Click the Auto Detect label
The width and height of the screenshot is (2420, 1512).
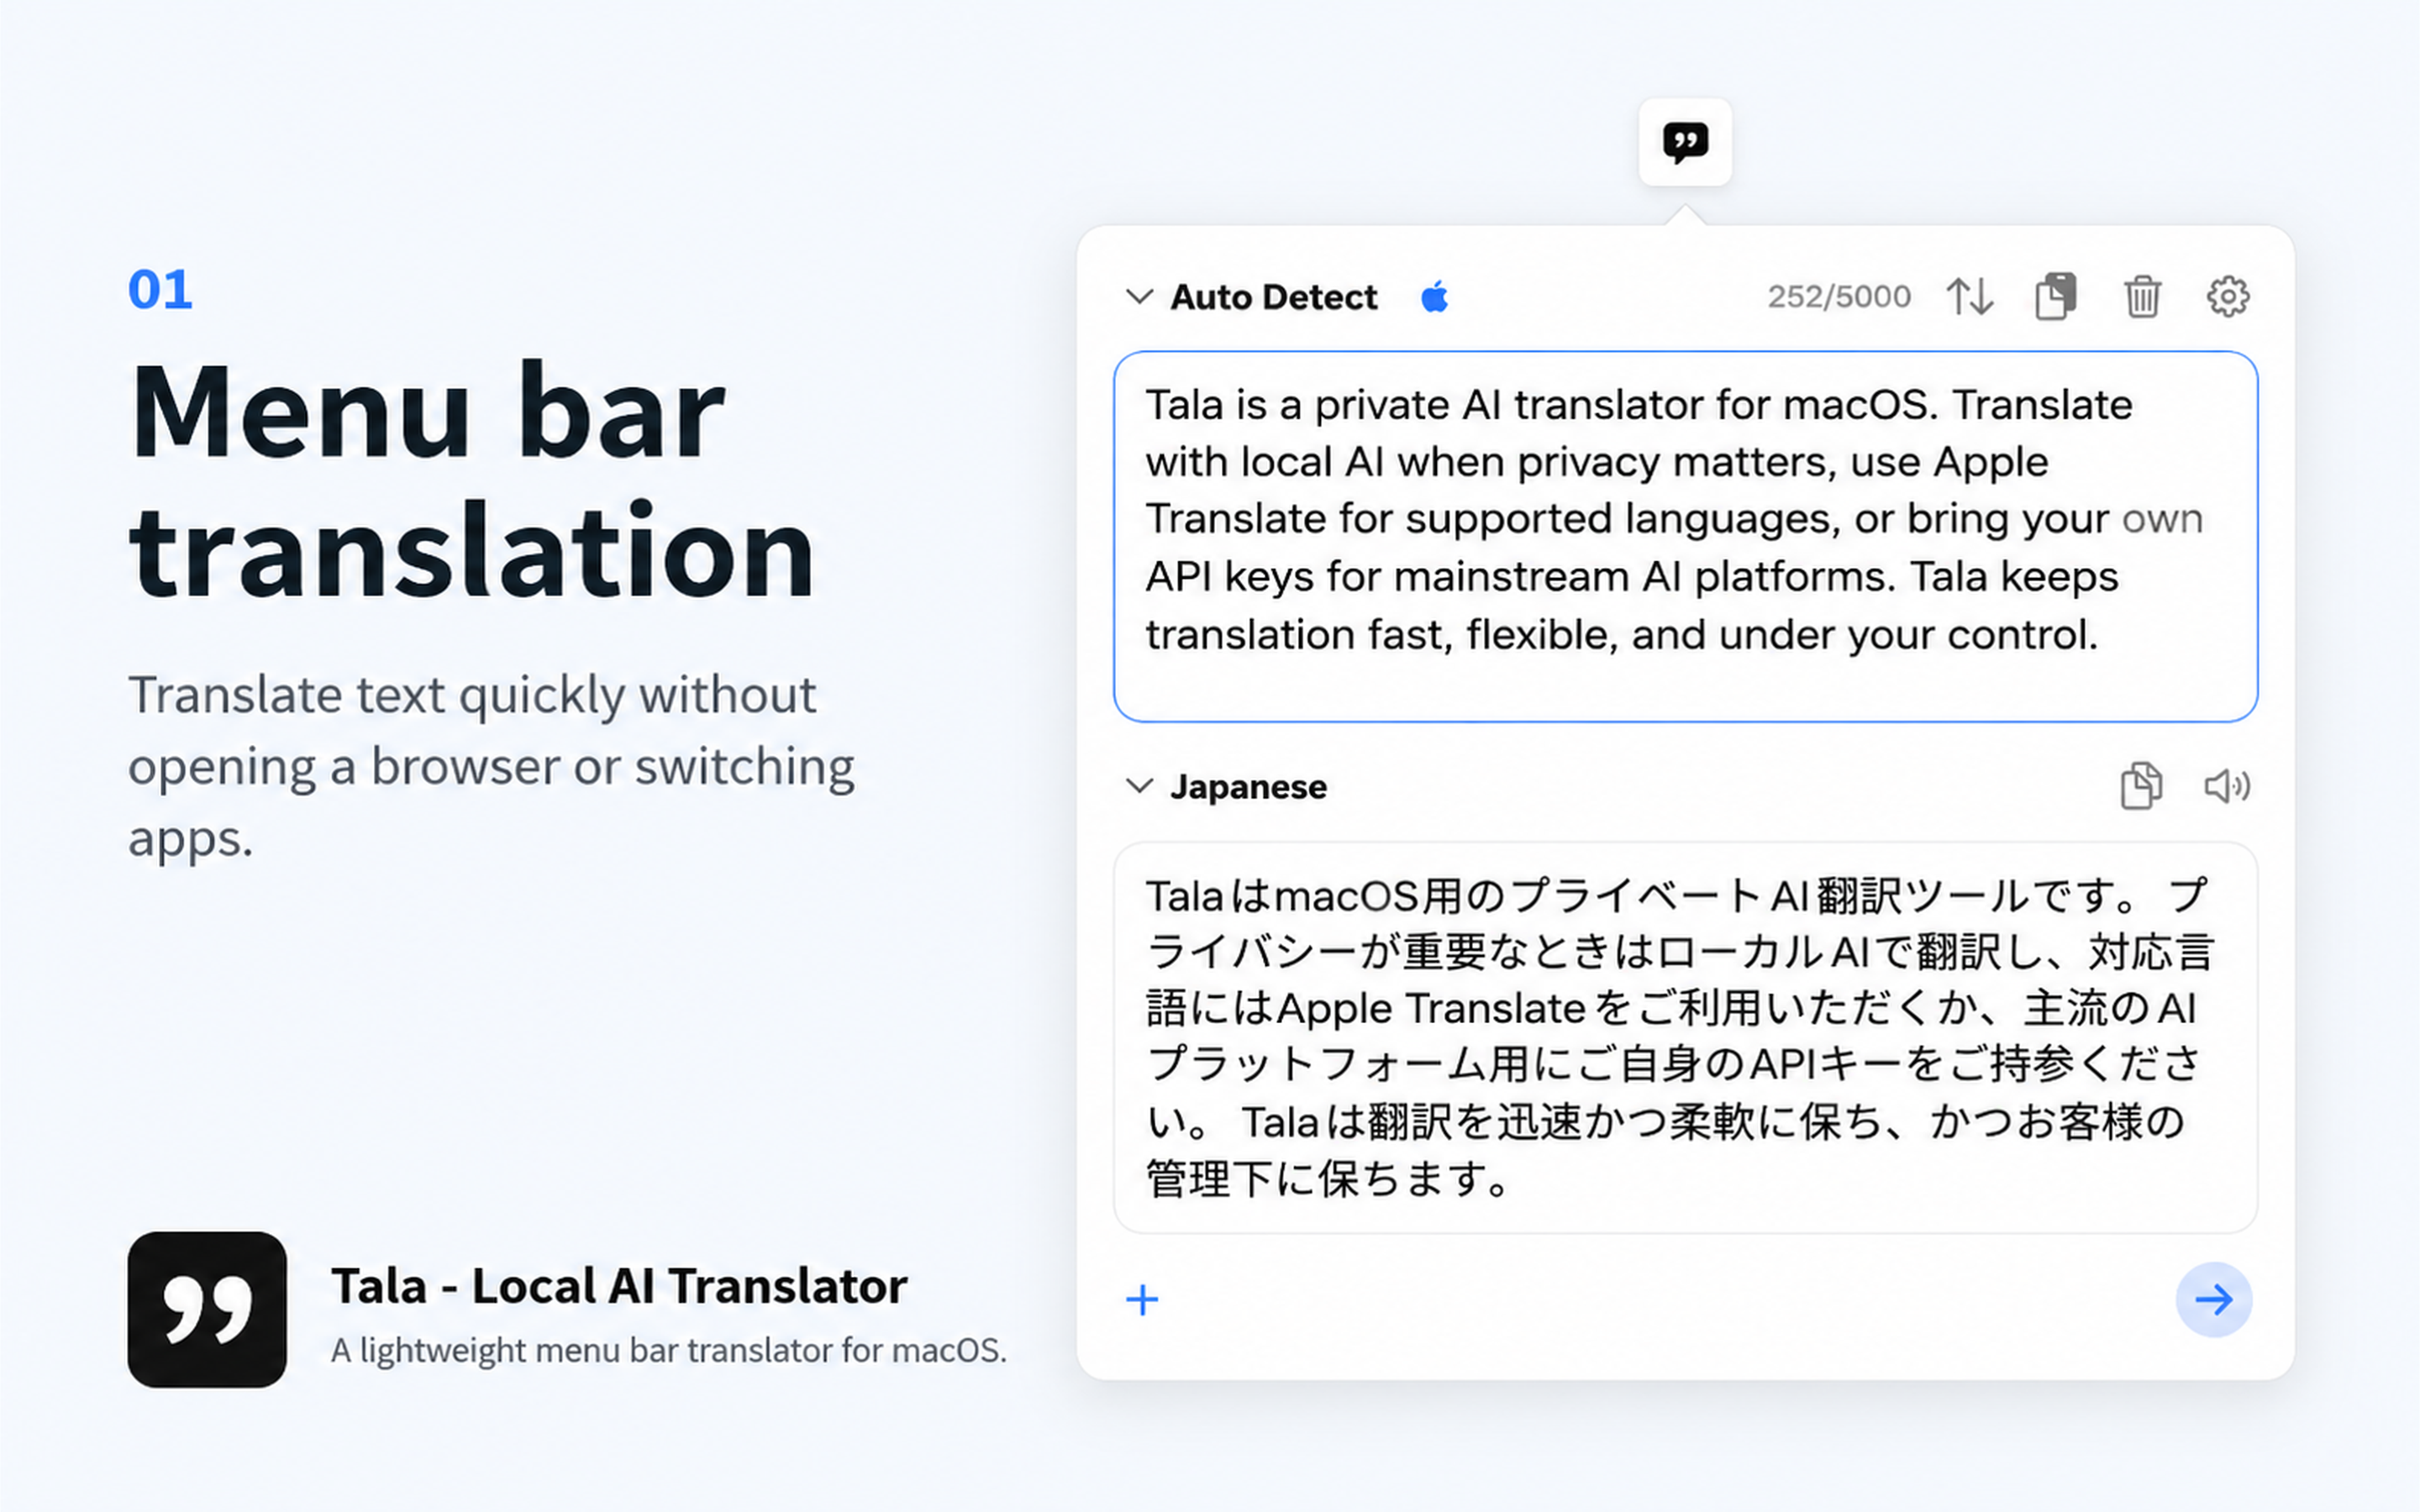click(1274, 297)
